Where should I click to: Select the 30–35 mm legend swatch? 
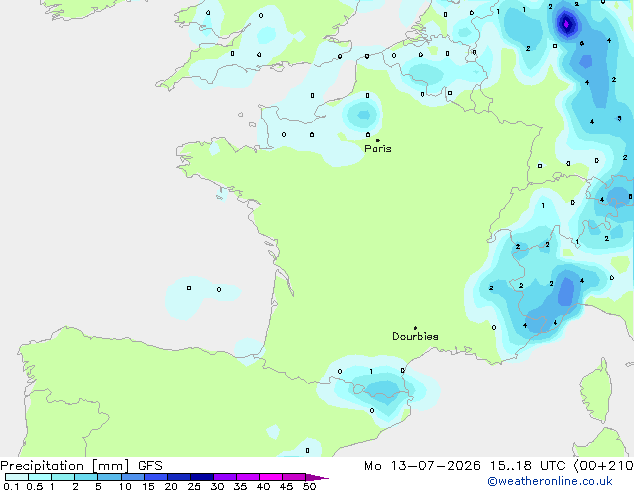(225, 477)
